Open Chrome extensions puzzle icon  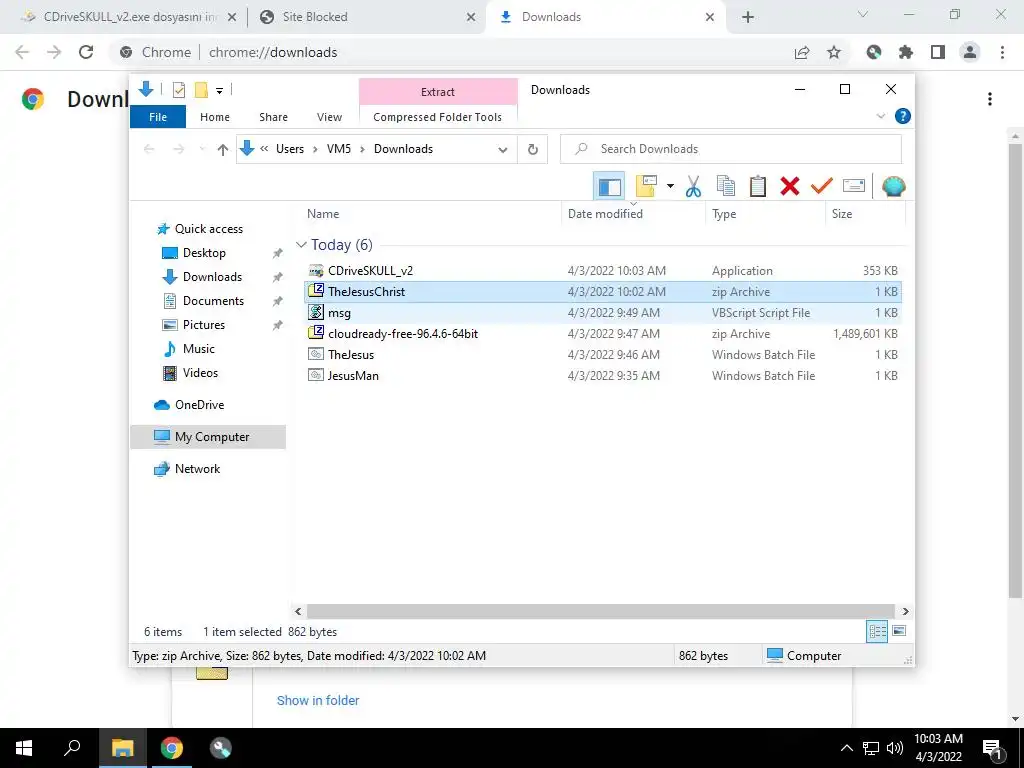pos(906,52)
